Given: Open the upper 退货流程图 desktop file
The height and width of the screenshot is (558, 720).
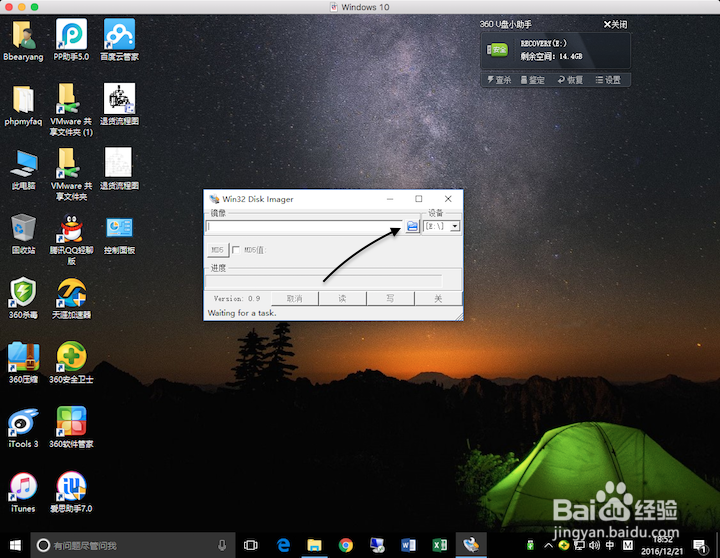Looking at the screenshot, I should 119,105.
